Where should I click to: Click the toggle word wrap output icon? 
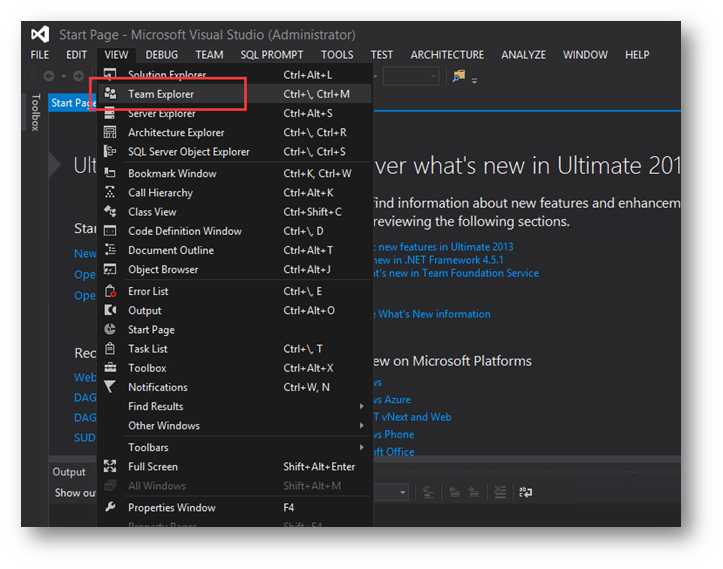(x=526, y=492)
